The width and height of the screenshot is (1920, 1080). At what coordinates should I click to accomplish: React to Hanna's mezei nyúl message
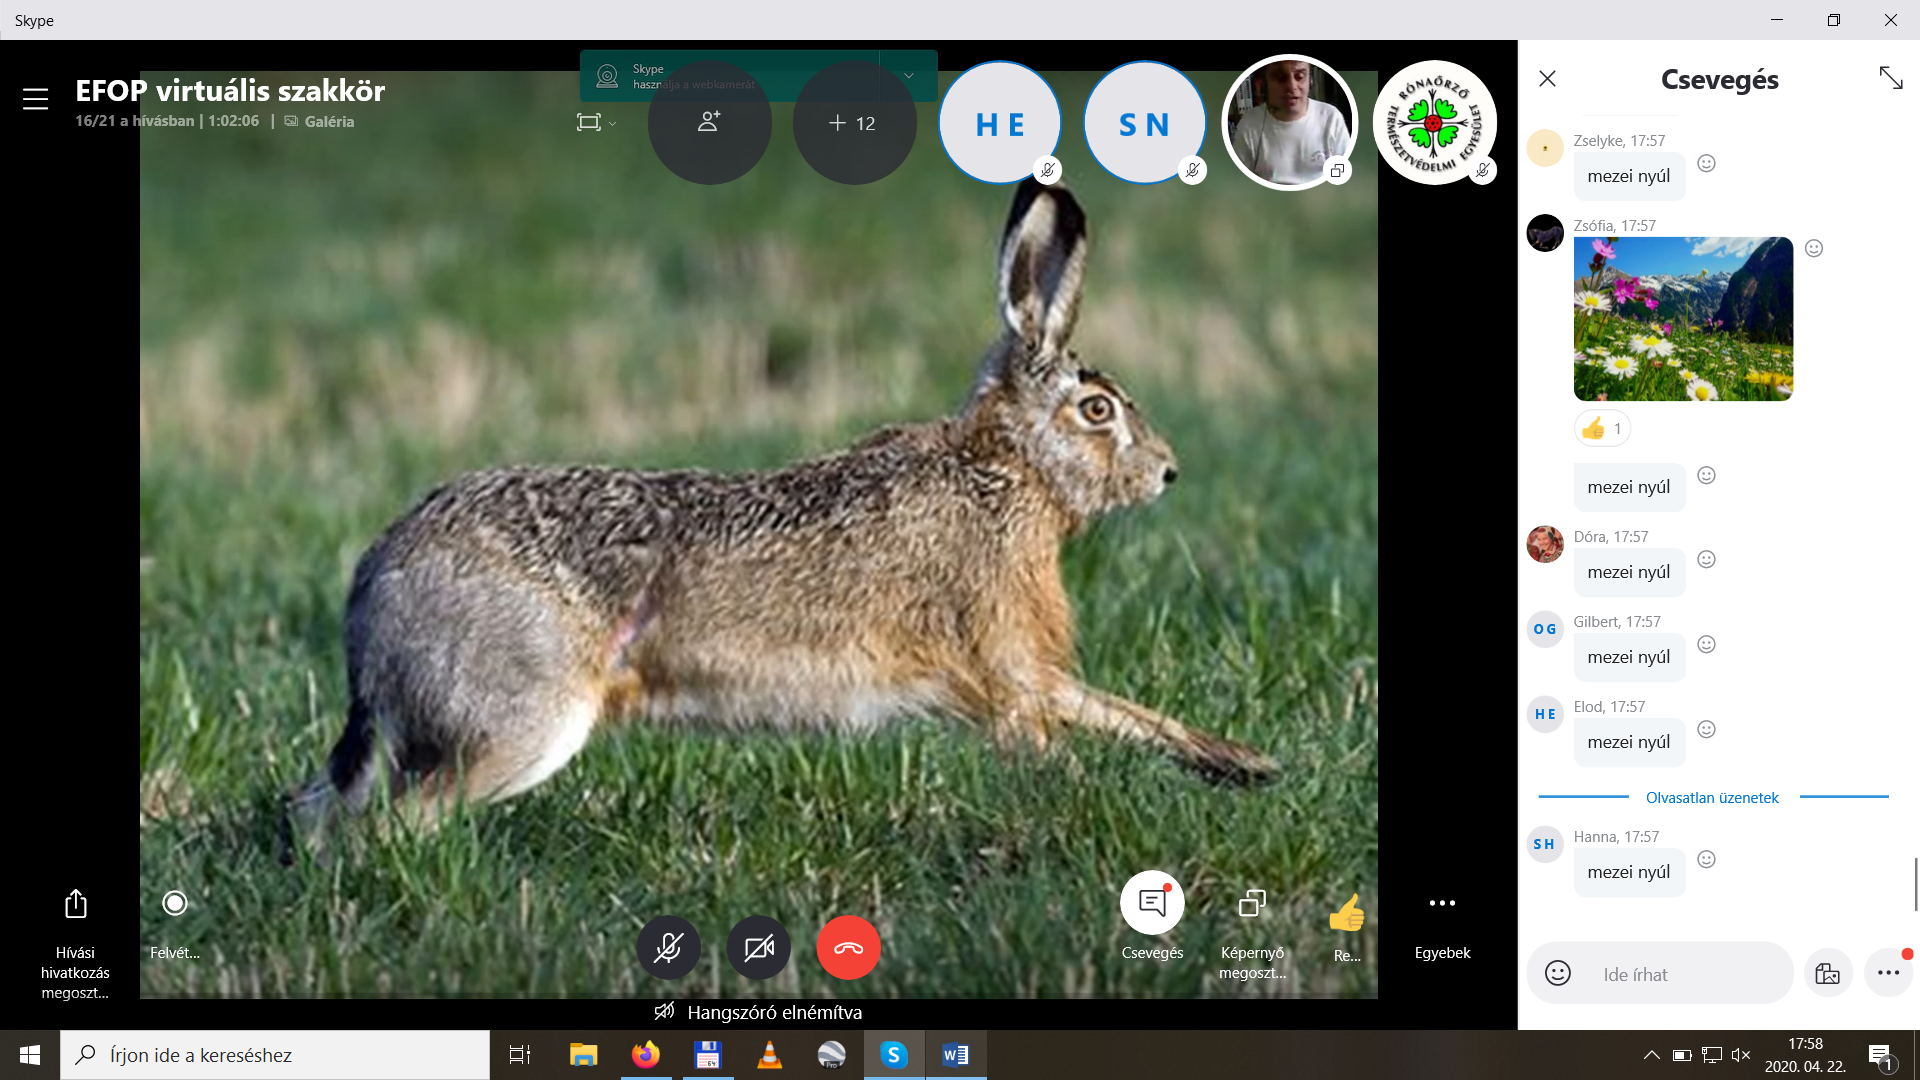pyautogui.click(x=1707, y=859)
